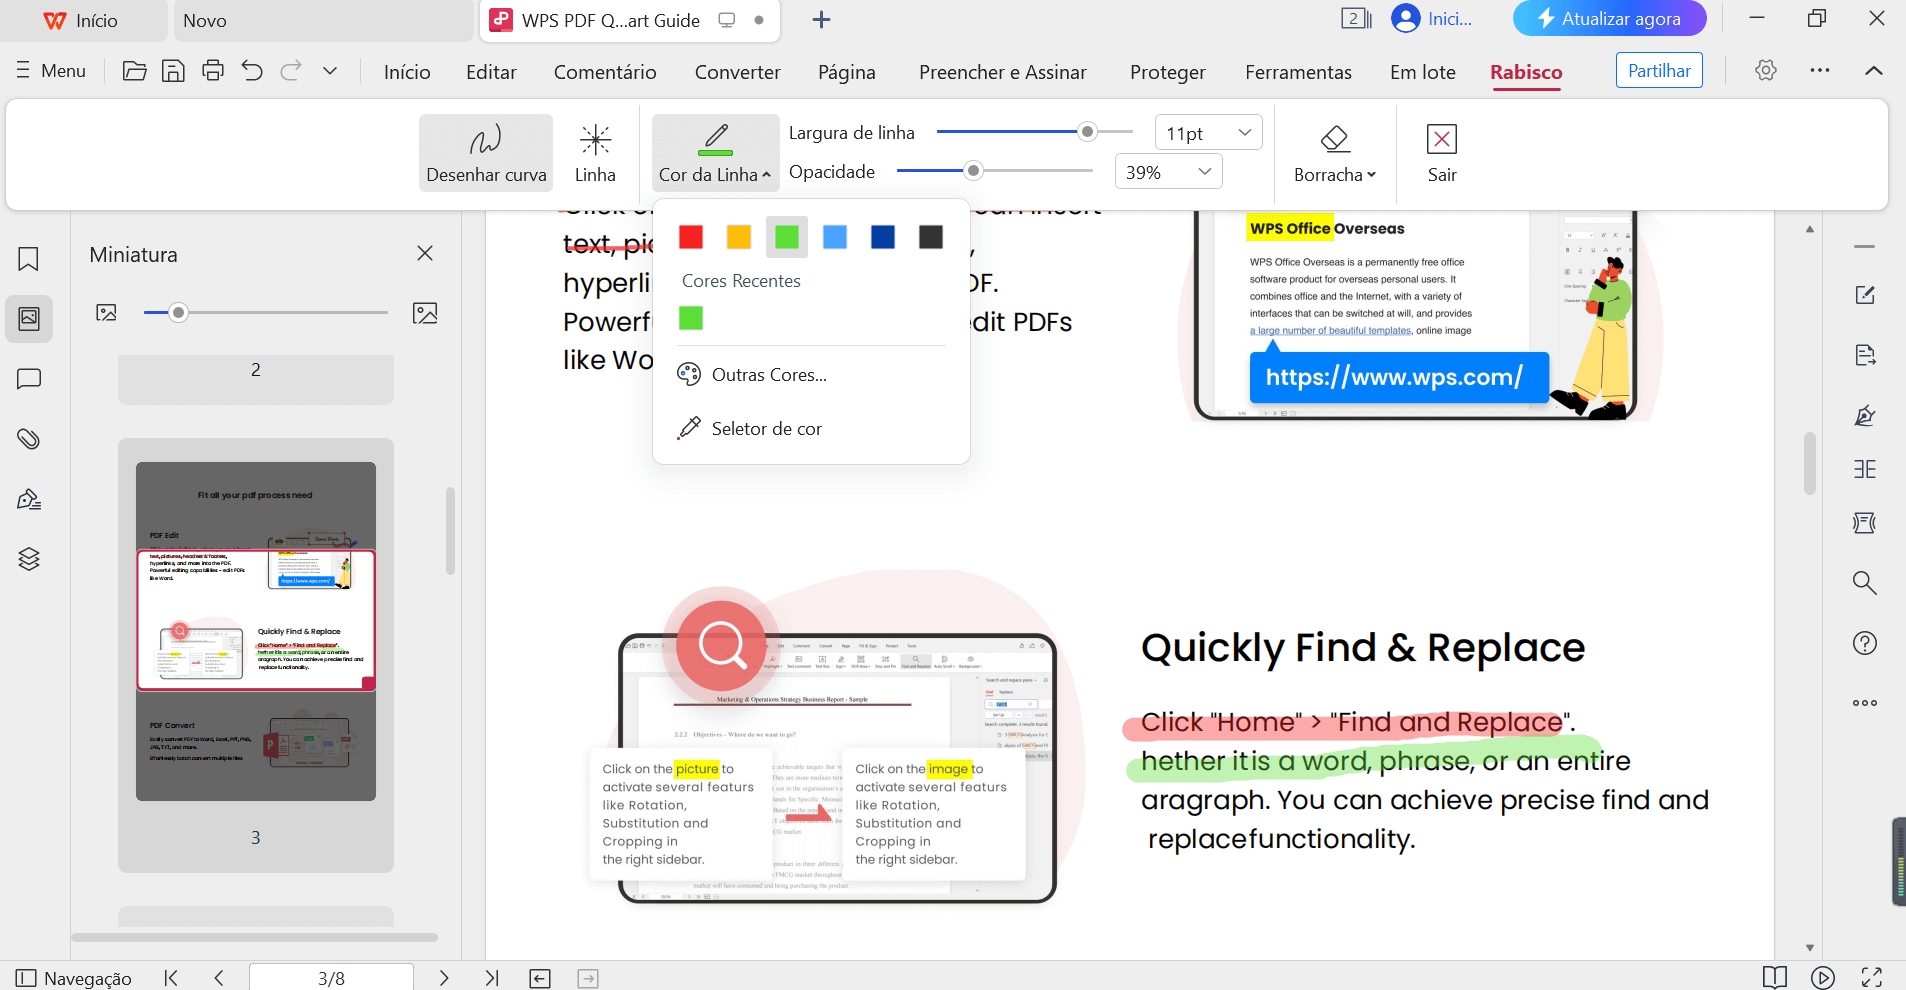Select the Desenhar curva drawing tool
This screenshot has width=1906, height=990.
coord(485,152)
